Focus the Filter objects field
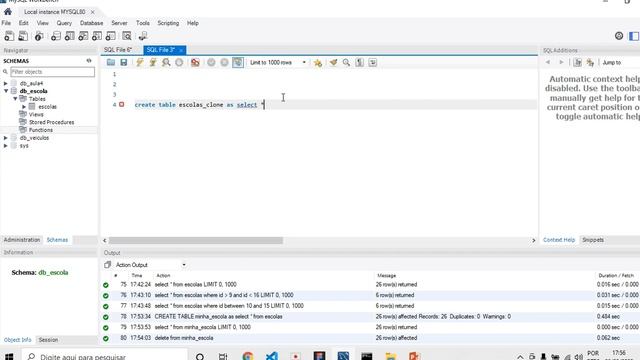The height and width of the screenshot is (360, 640). [x=52, y=72]
